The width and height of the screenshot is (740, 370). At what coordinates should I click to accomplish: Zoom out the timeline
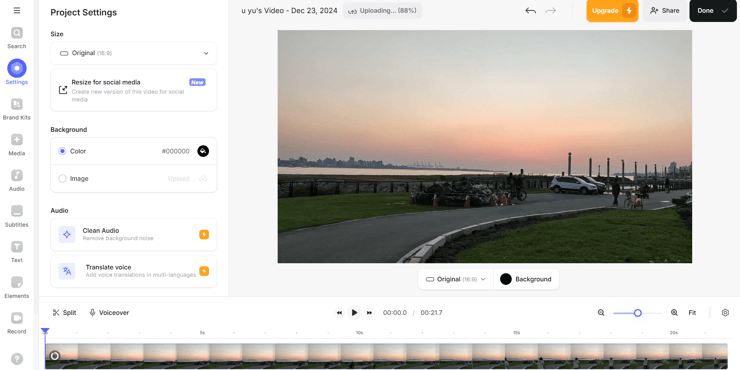[601, 312]
